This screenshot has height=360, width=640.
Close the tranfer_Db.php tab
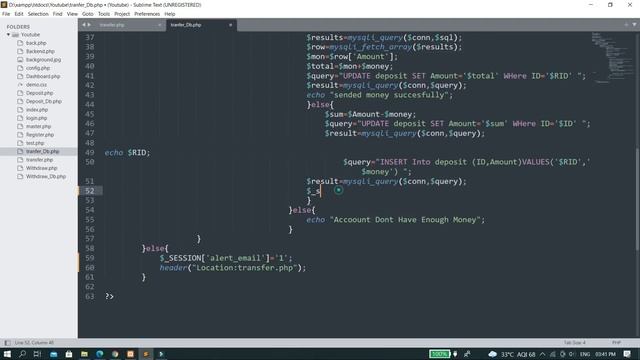(x=230, y=25)
